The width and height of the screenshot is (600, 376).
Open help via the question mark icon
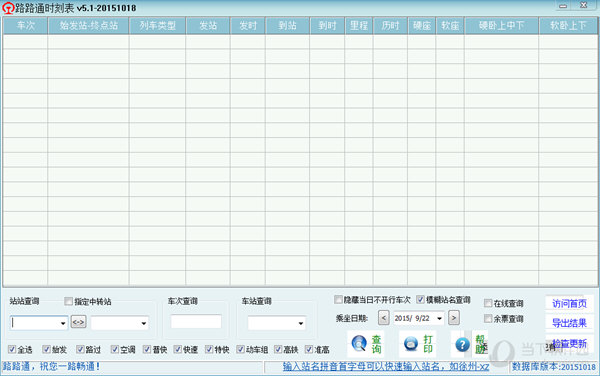coord(462,345)
